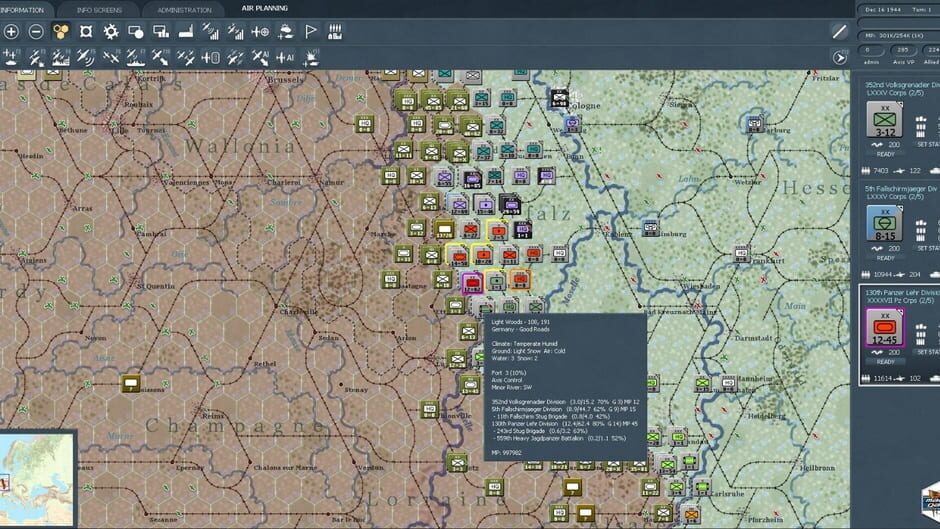Select the 352nd Volksgrenadier unit counter

(884, 119)
